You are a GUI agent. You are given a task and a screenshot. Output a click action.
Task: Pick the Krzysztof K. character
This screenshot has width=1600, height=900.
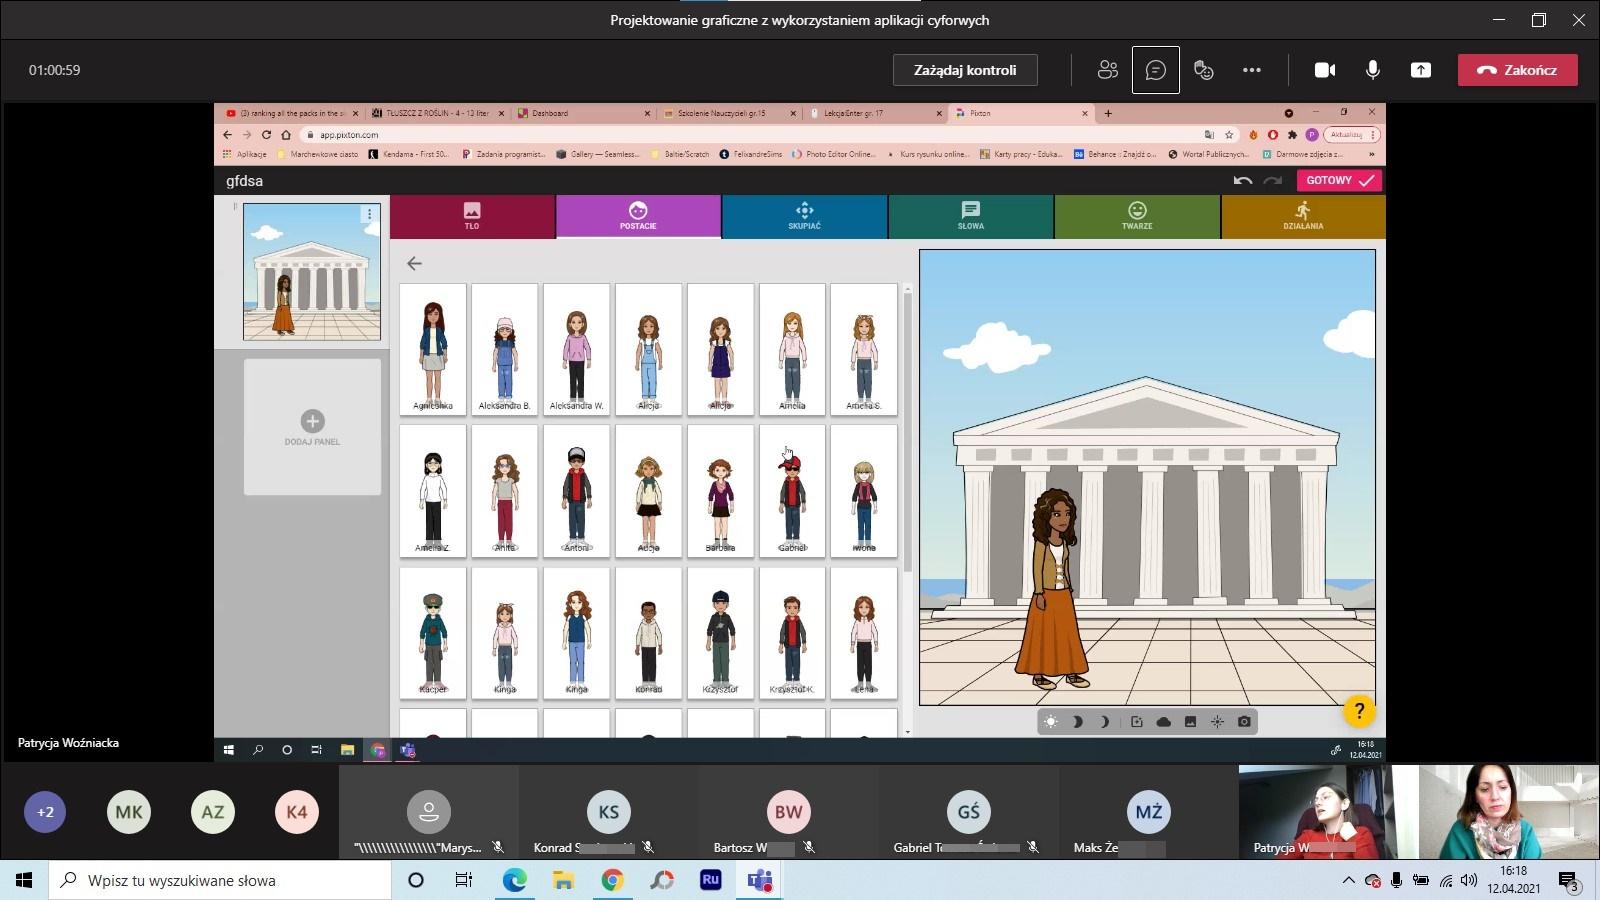[x=792, y=633]
